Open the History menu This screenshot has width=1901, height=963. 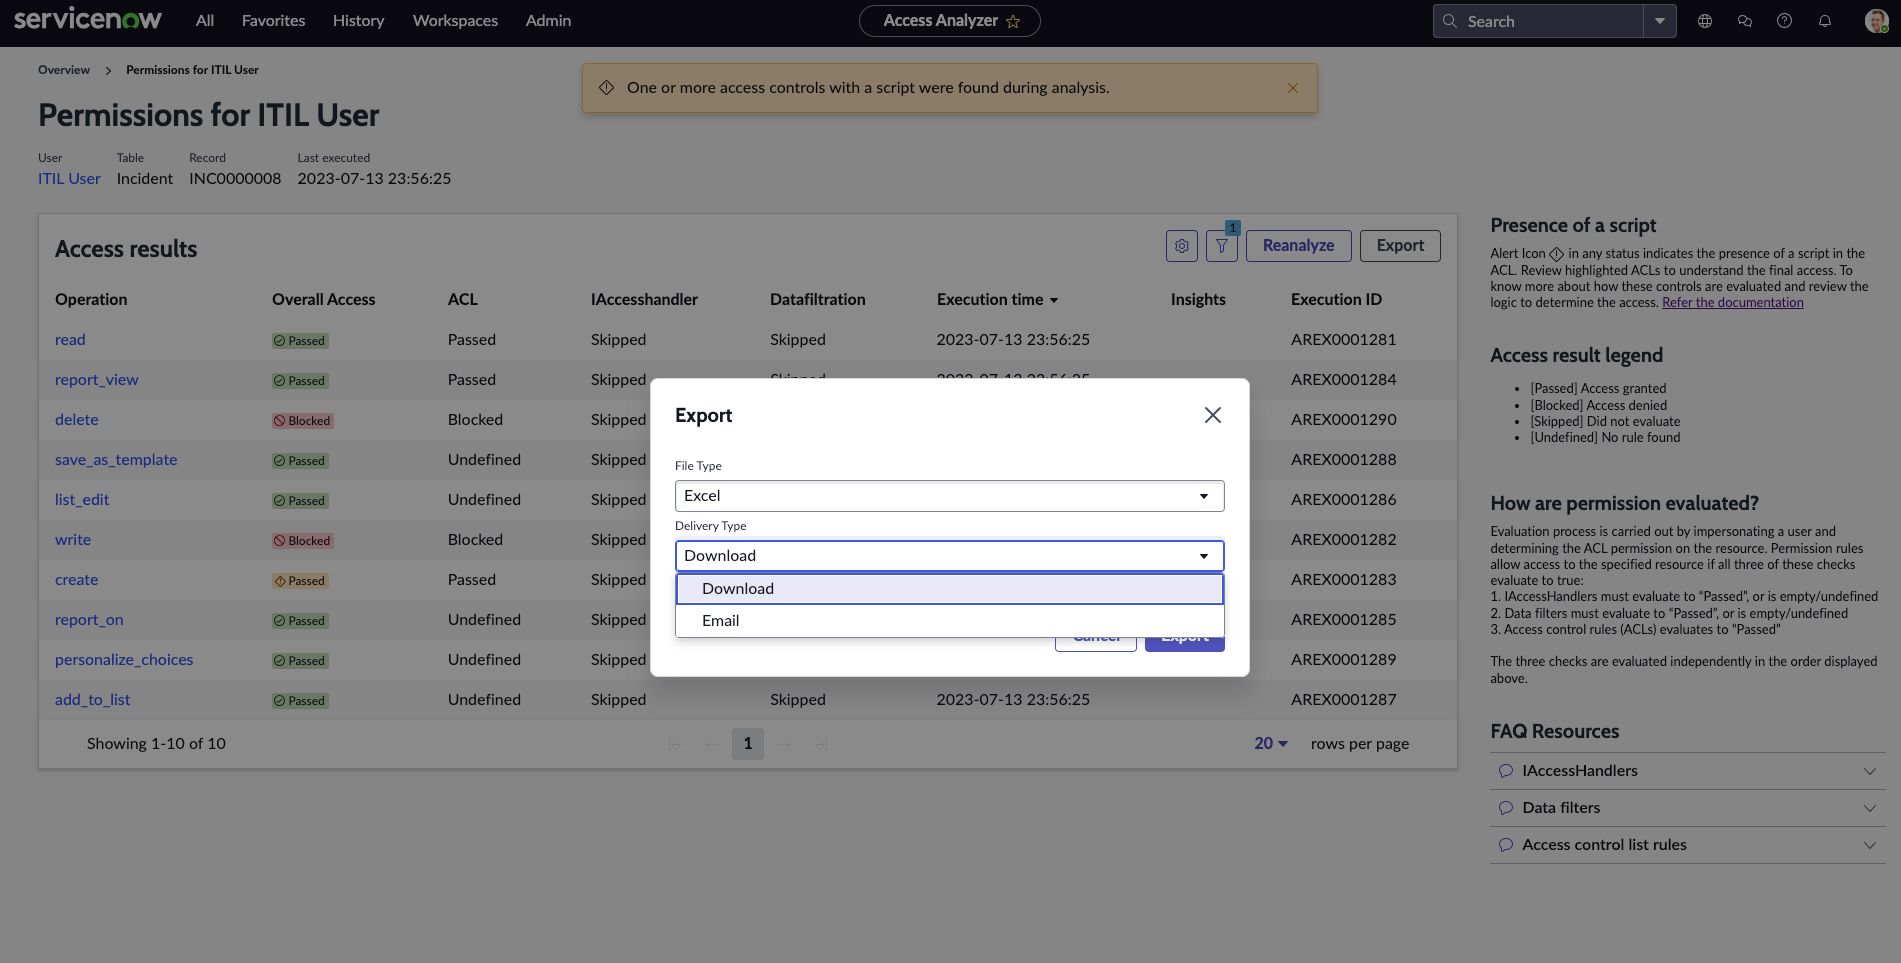tap(358, 21)
